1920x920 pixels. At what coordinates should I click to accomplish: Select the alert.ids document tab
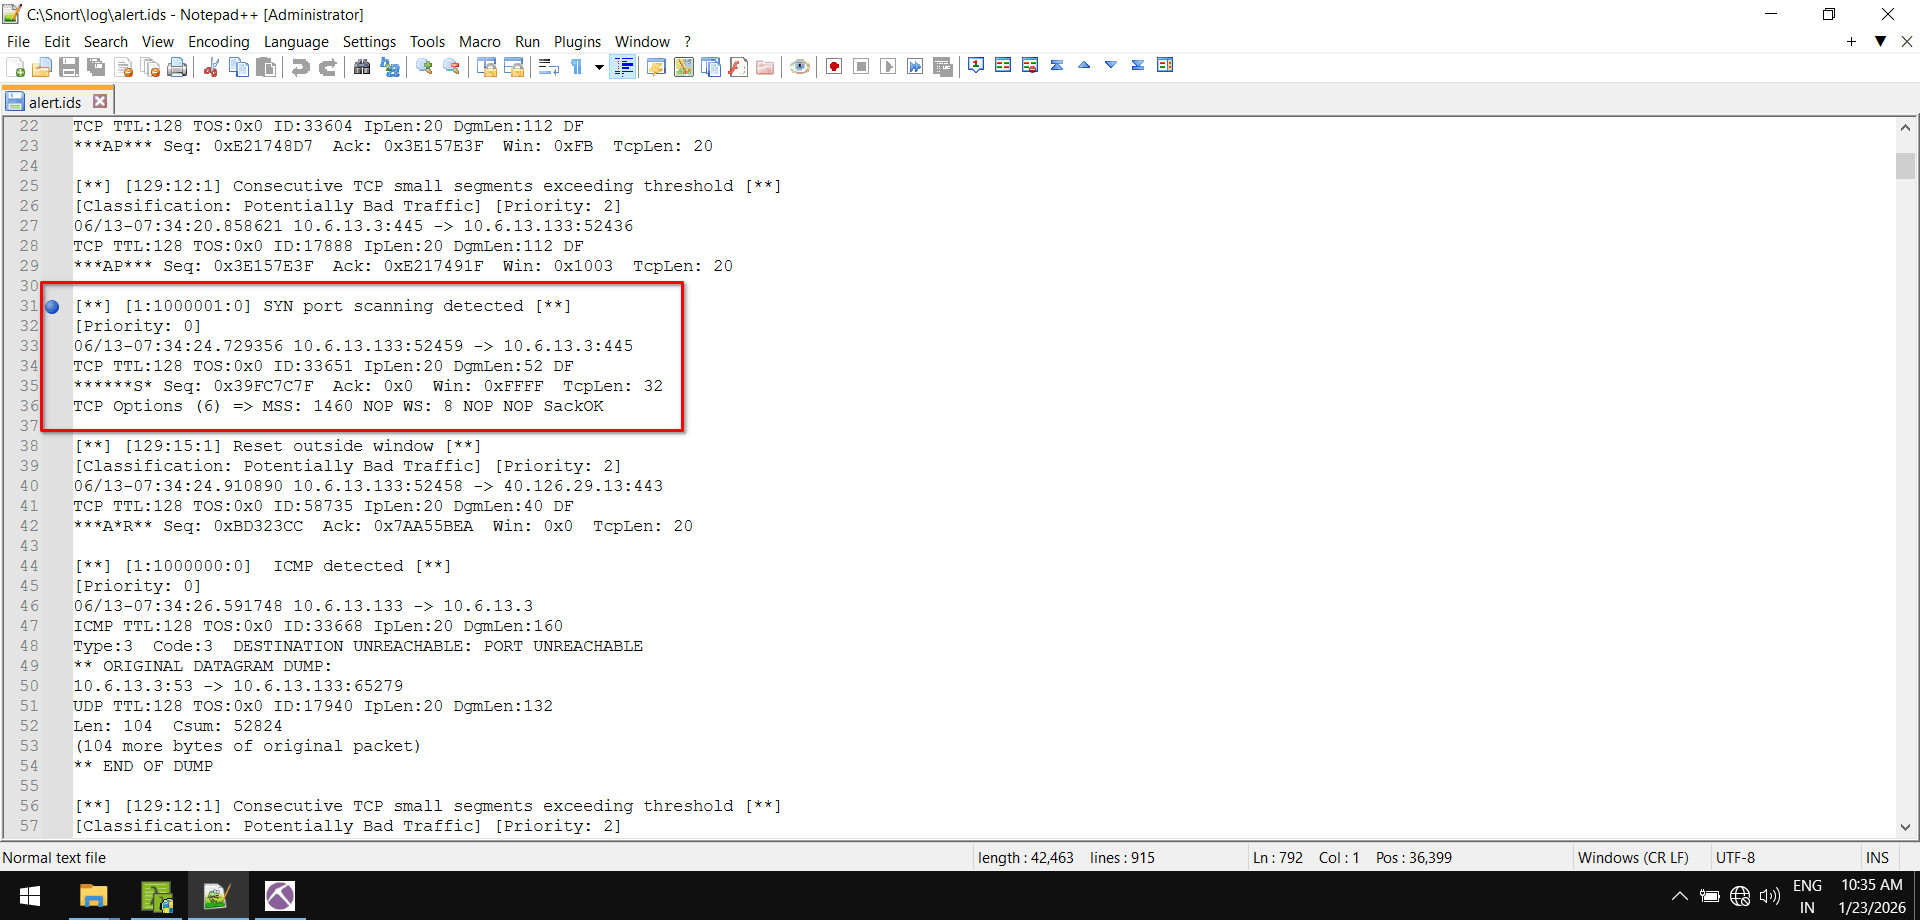click(x=57, y=100)
